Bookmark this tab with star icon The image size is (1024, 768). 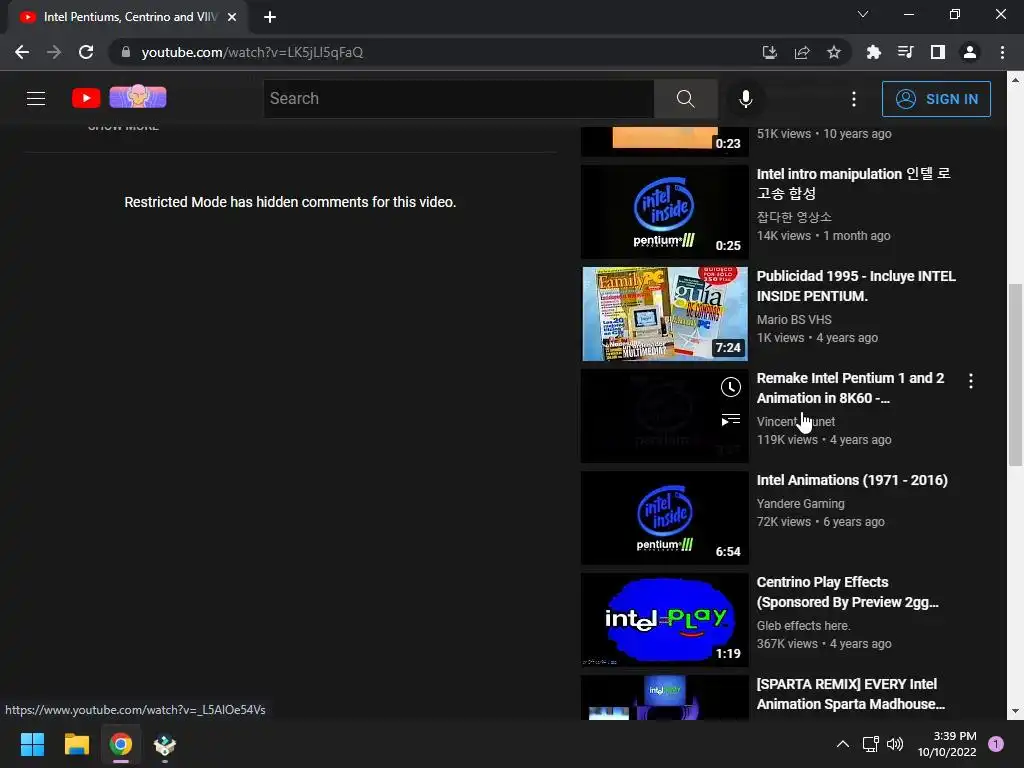coord(833,52)
